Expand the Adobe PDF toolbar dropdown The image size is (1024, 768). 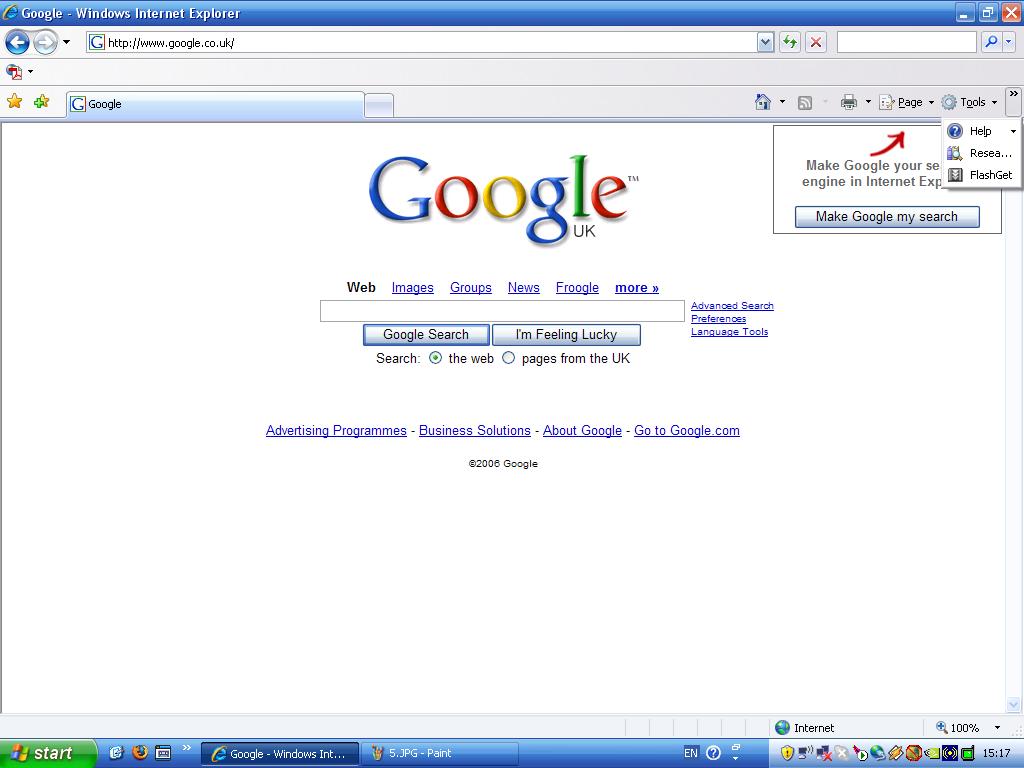pyautogui.click(x=30, y=71)
